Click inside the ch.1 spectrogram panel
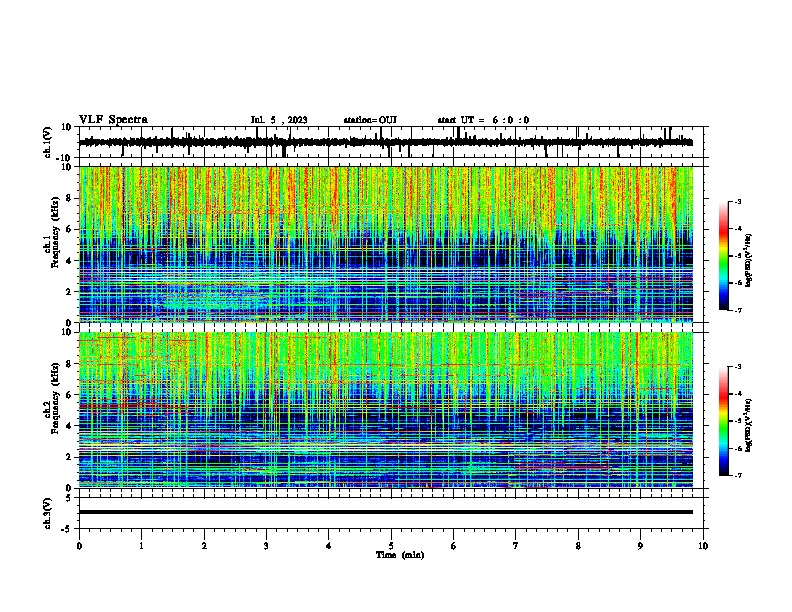This screenshot has height=612, width=792. (x=386, y=244)
